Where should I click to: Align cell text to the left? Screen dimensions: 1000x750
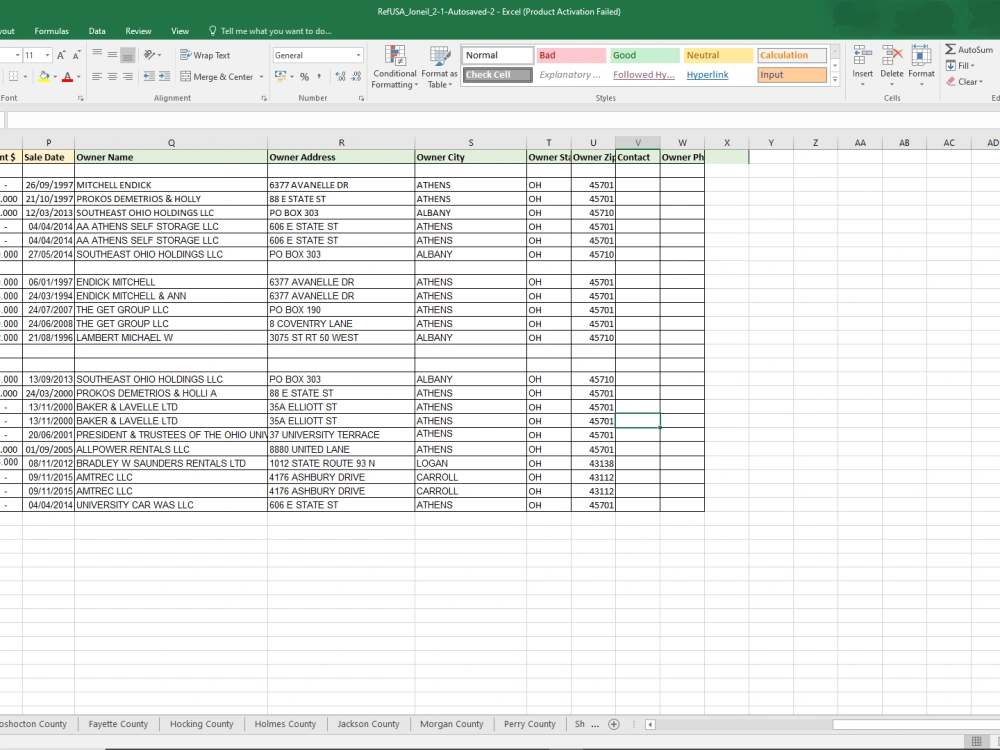tap(97, 77)
